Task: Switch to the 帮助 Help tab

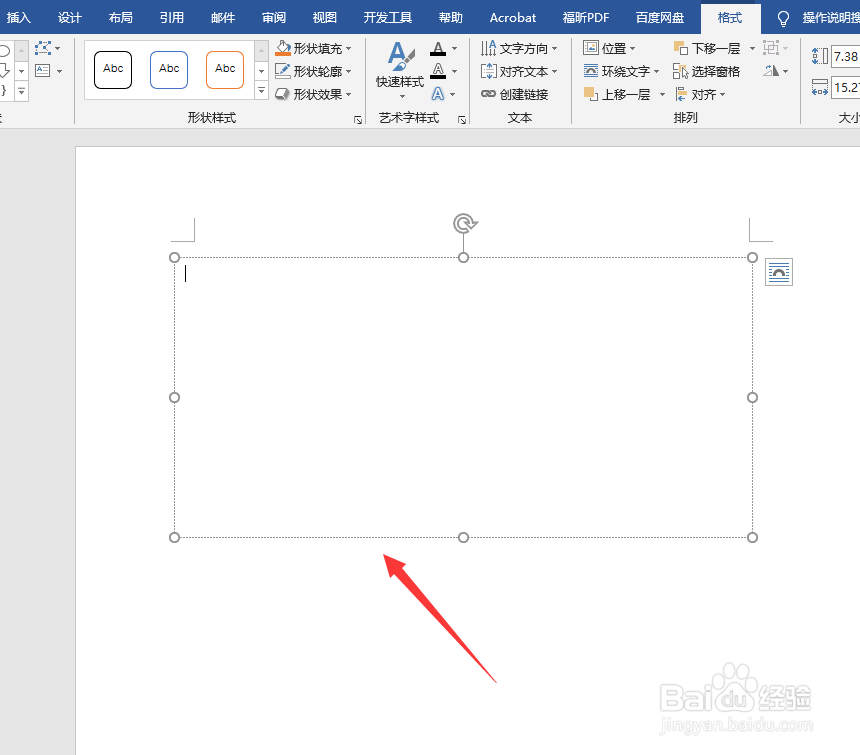Action: pyautogui.click(x=451, y=18)
